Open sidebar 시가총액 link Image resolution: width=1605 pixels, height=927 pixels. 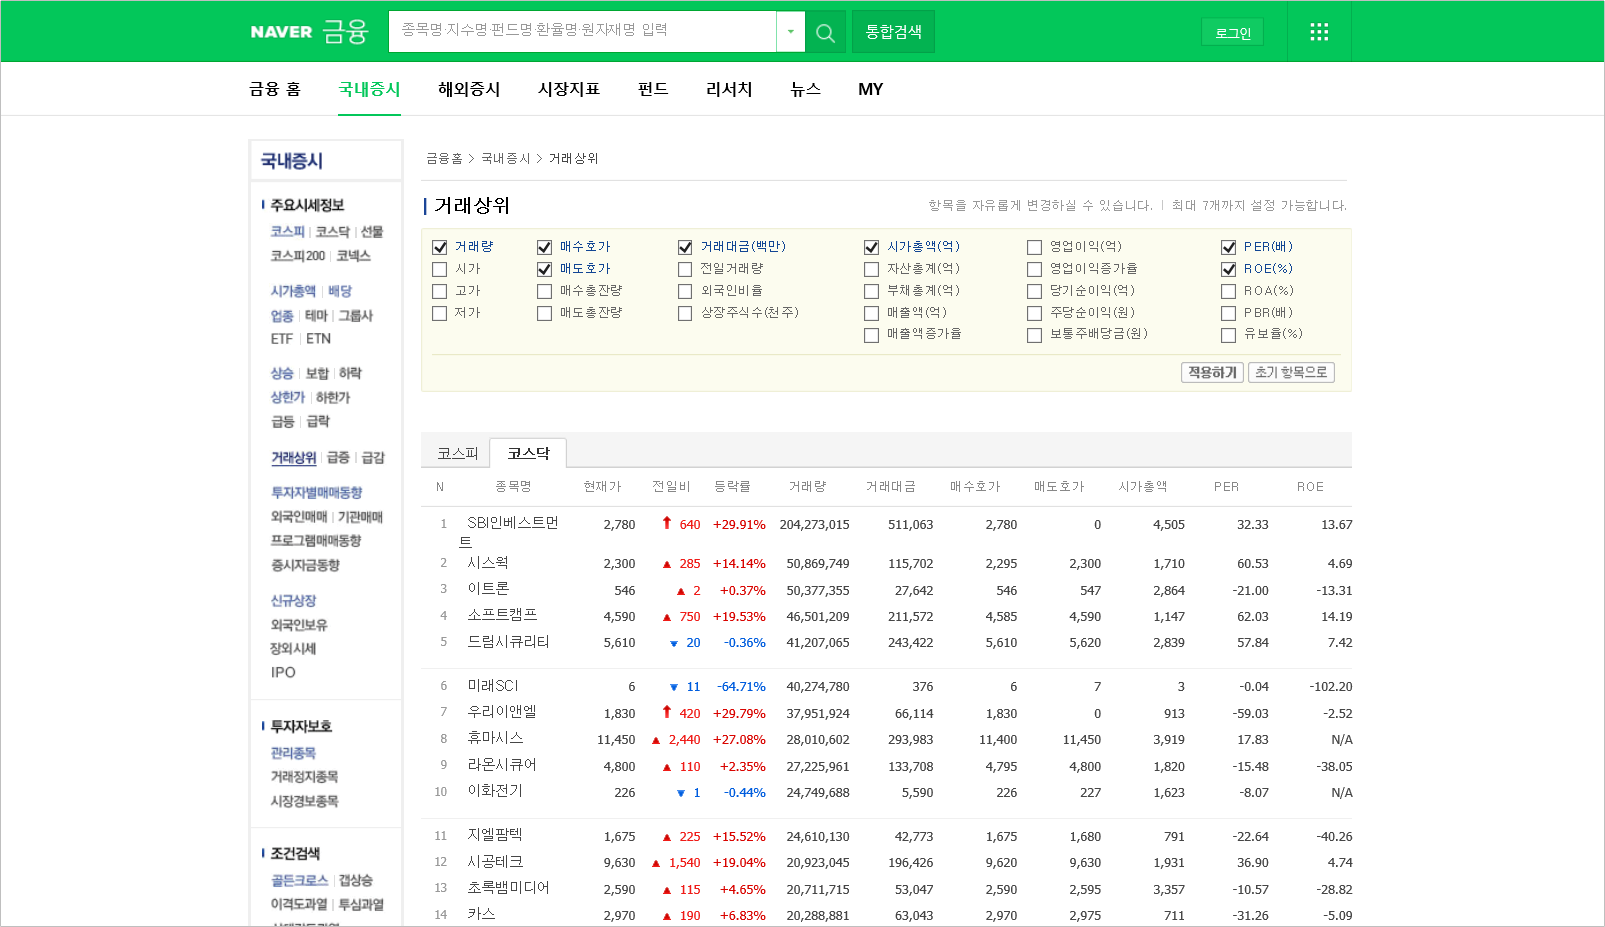click(x=293, y=291)
